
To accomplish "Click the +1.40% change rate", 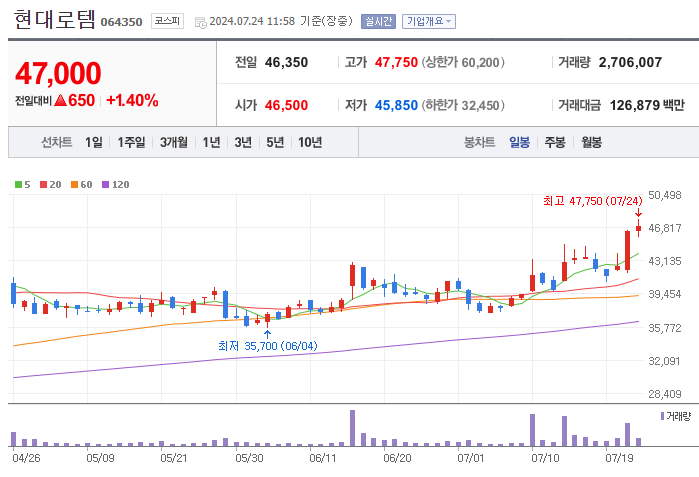I will point(132,100).
